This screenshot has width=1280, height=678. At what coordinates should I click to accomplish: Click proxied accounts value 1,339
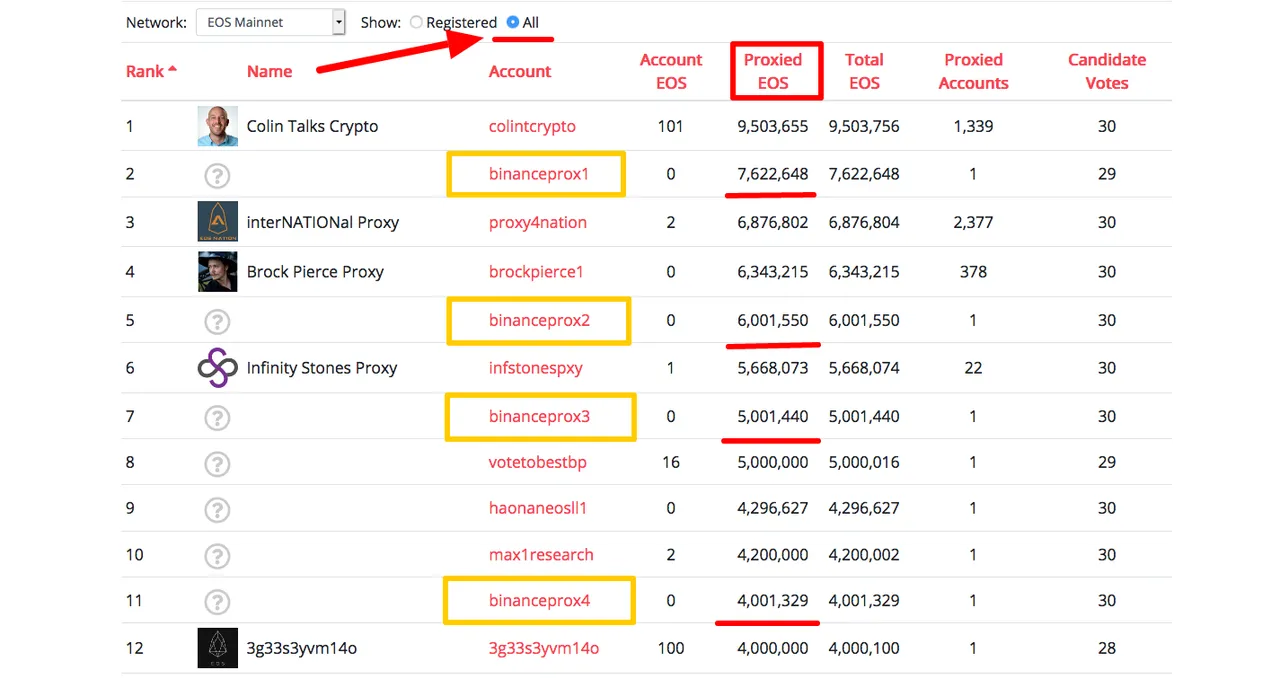tap(973, 126)
